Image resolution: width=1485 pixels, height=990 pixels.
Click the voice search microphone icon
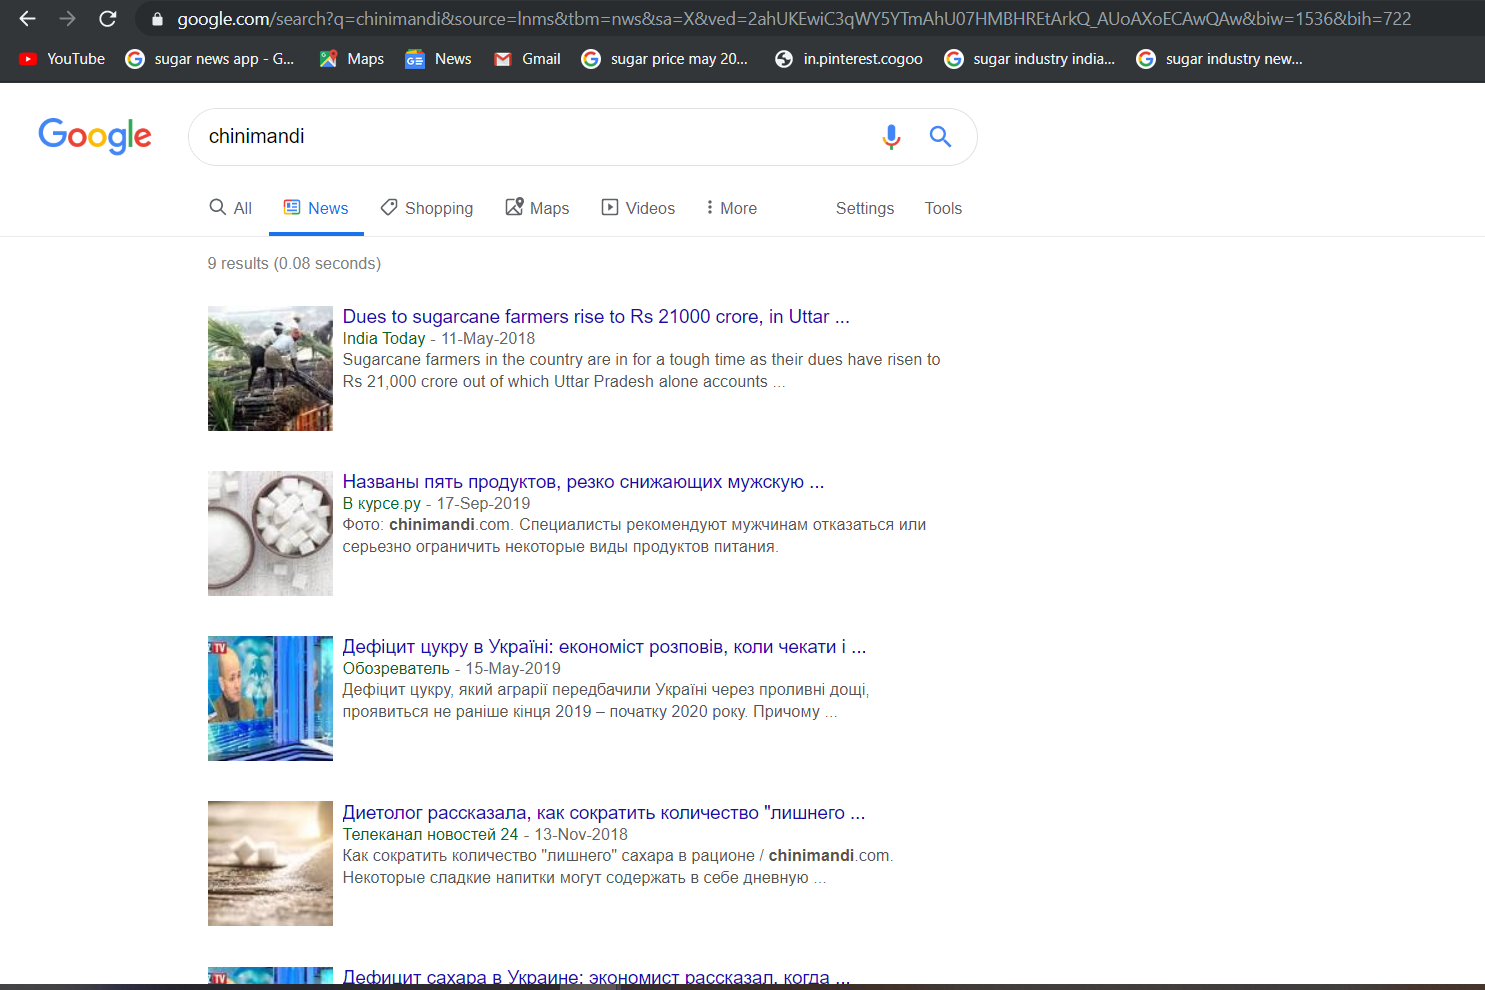coord(891,137)
